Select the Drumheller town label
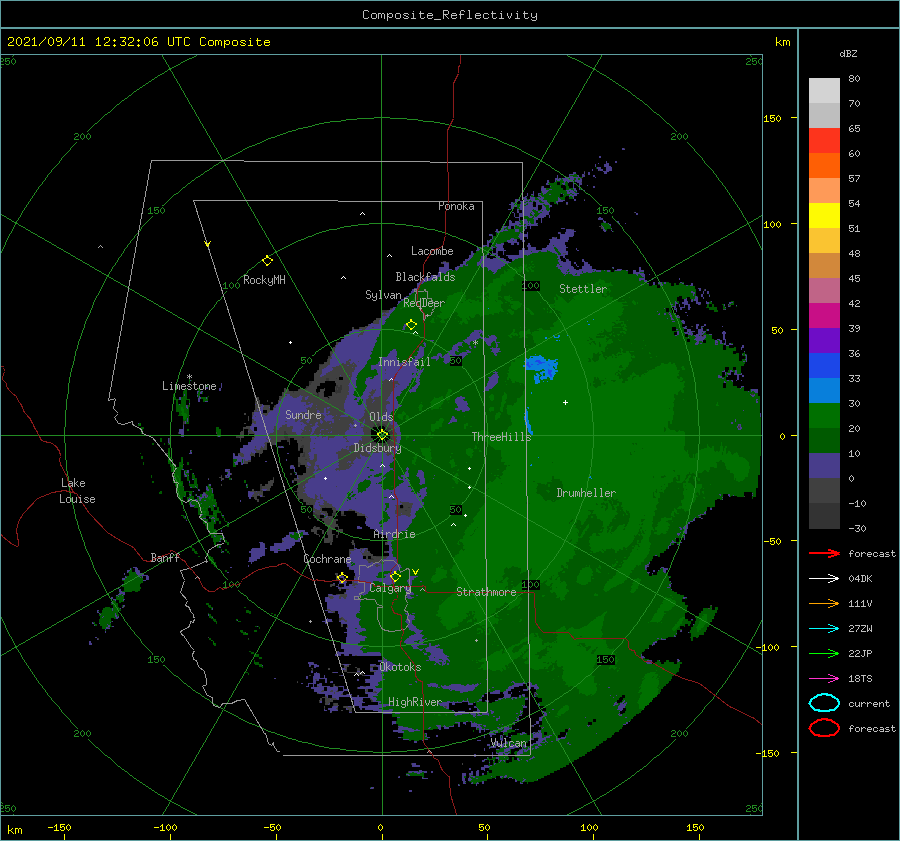 [586, 493]
